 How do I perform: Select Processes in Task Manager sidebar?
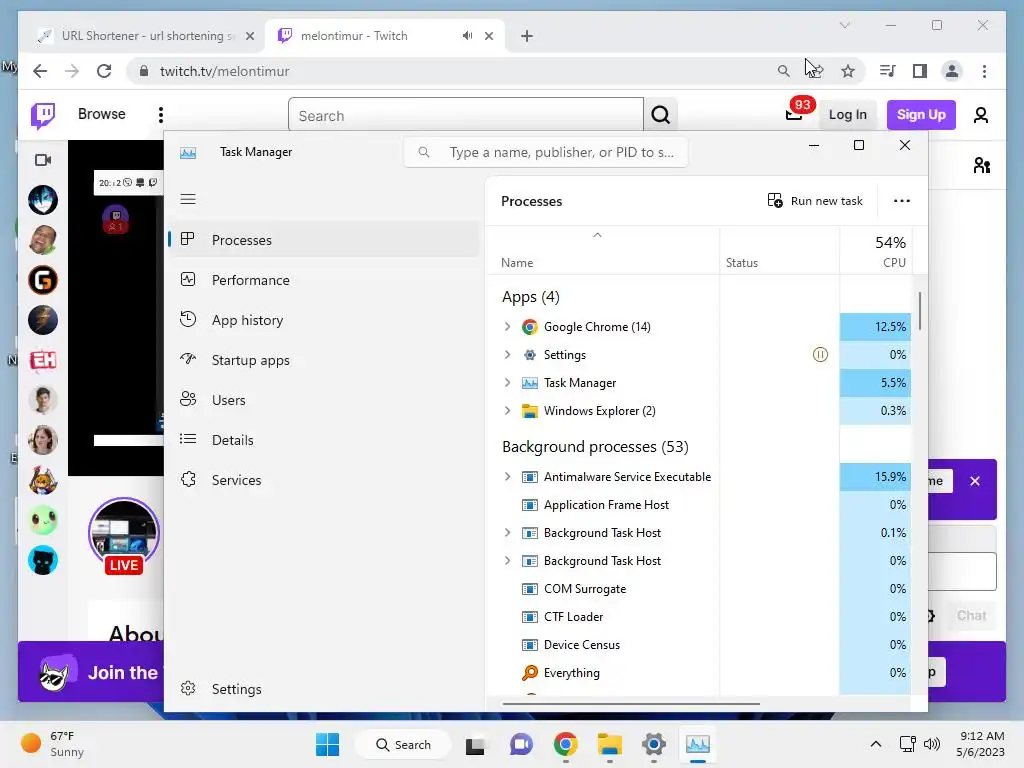(325, 240)
